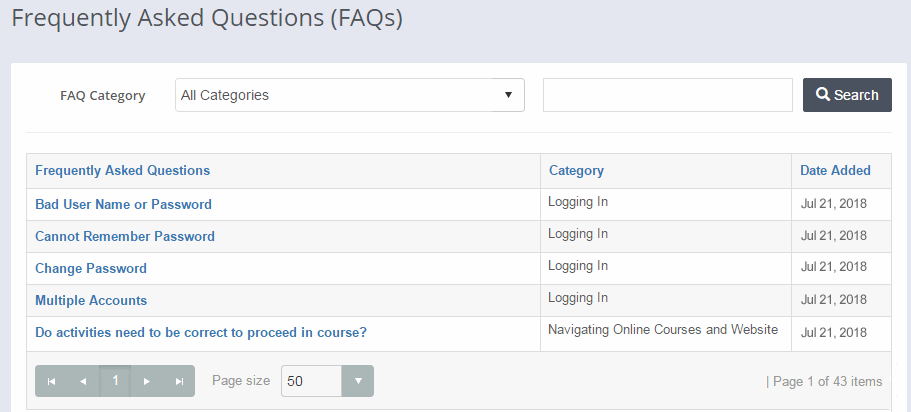Image resolution: width=911 pixels, height=412 pixels.
Task: Open the "Multiple Accounts" FAQ
Action: pyautogui.click(x=91, y=301)
